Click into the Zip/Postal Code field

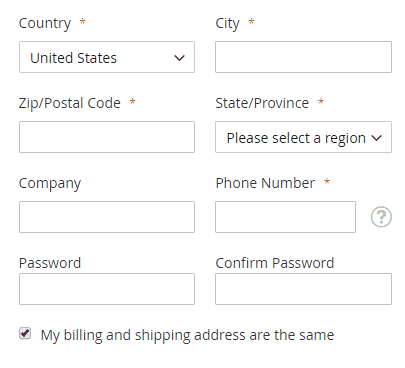107,137
